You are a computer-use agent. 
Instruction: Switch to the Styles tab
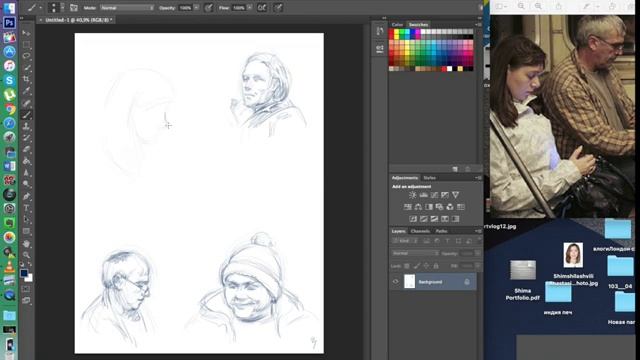[x=429, y=178]
